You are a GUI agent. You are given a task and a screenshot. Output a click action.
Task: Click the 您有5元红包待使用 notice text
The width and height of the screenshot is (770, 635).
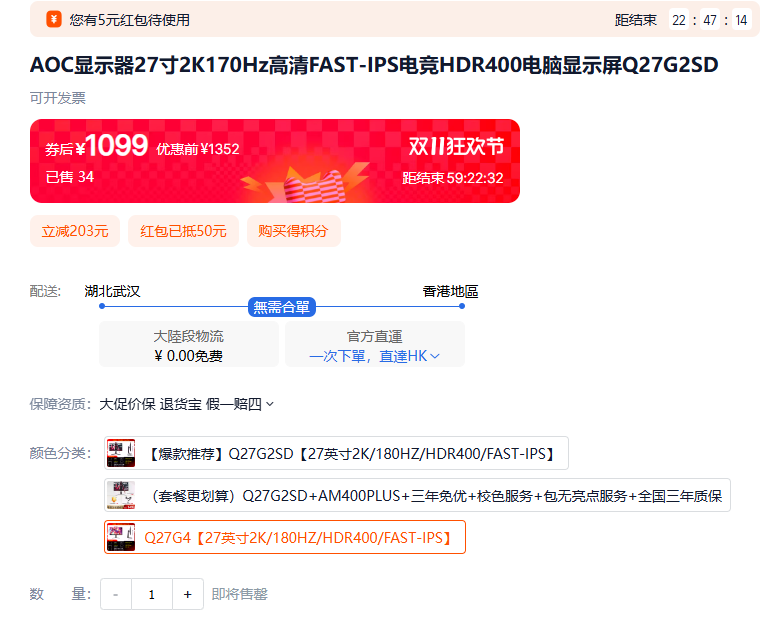coord(130,20)
